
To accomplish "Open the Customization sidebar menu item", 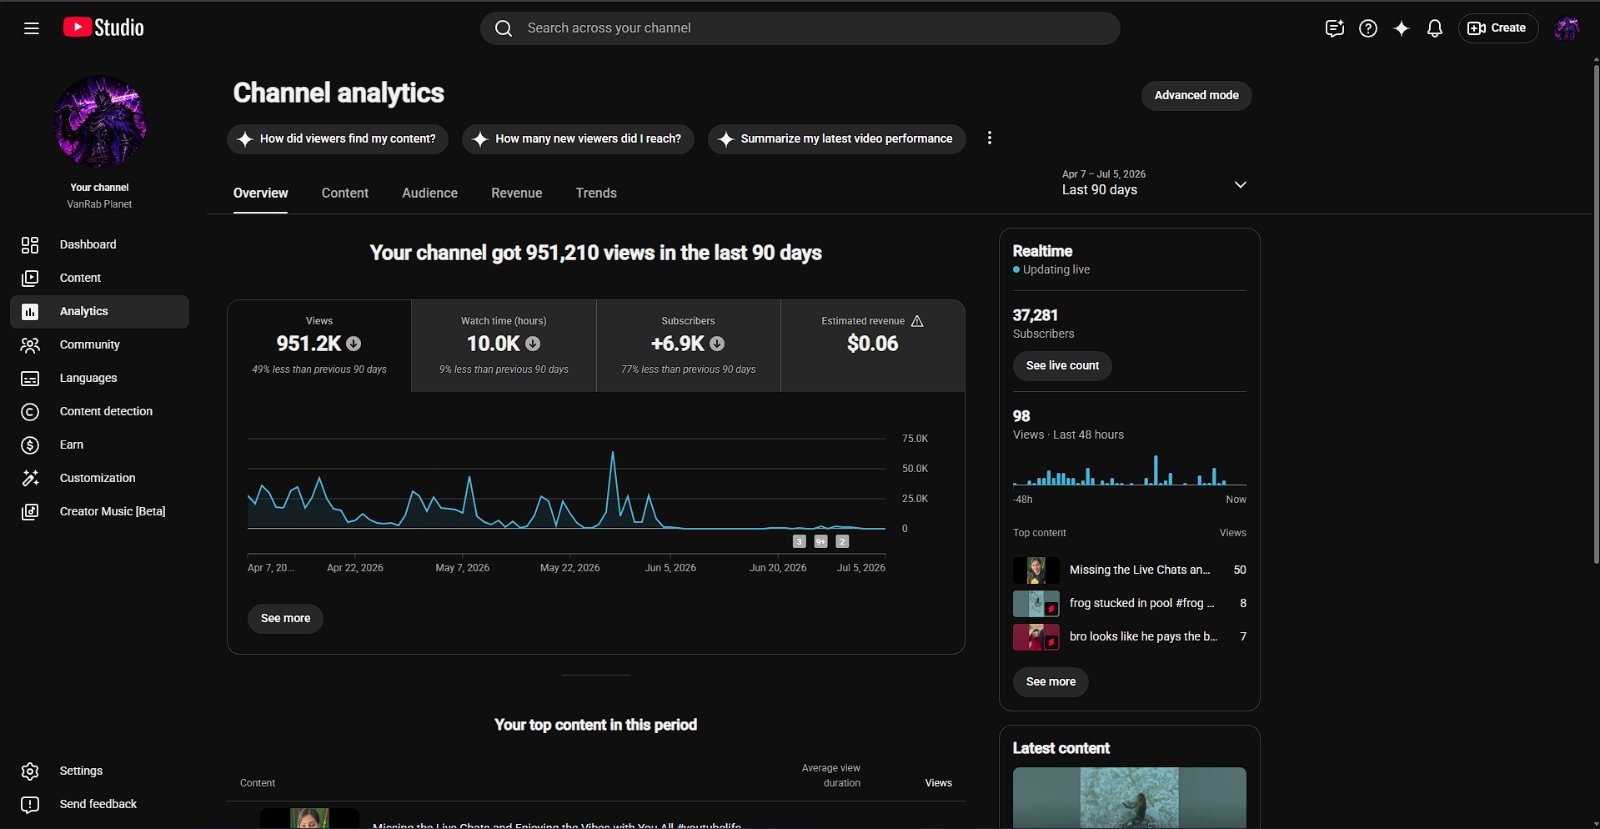I will pos(99,478).
